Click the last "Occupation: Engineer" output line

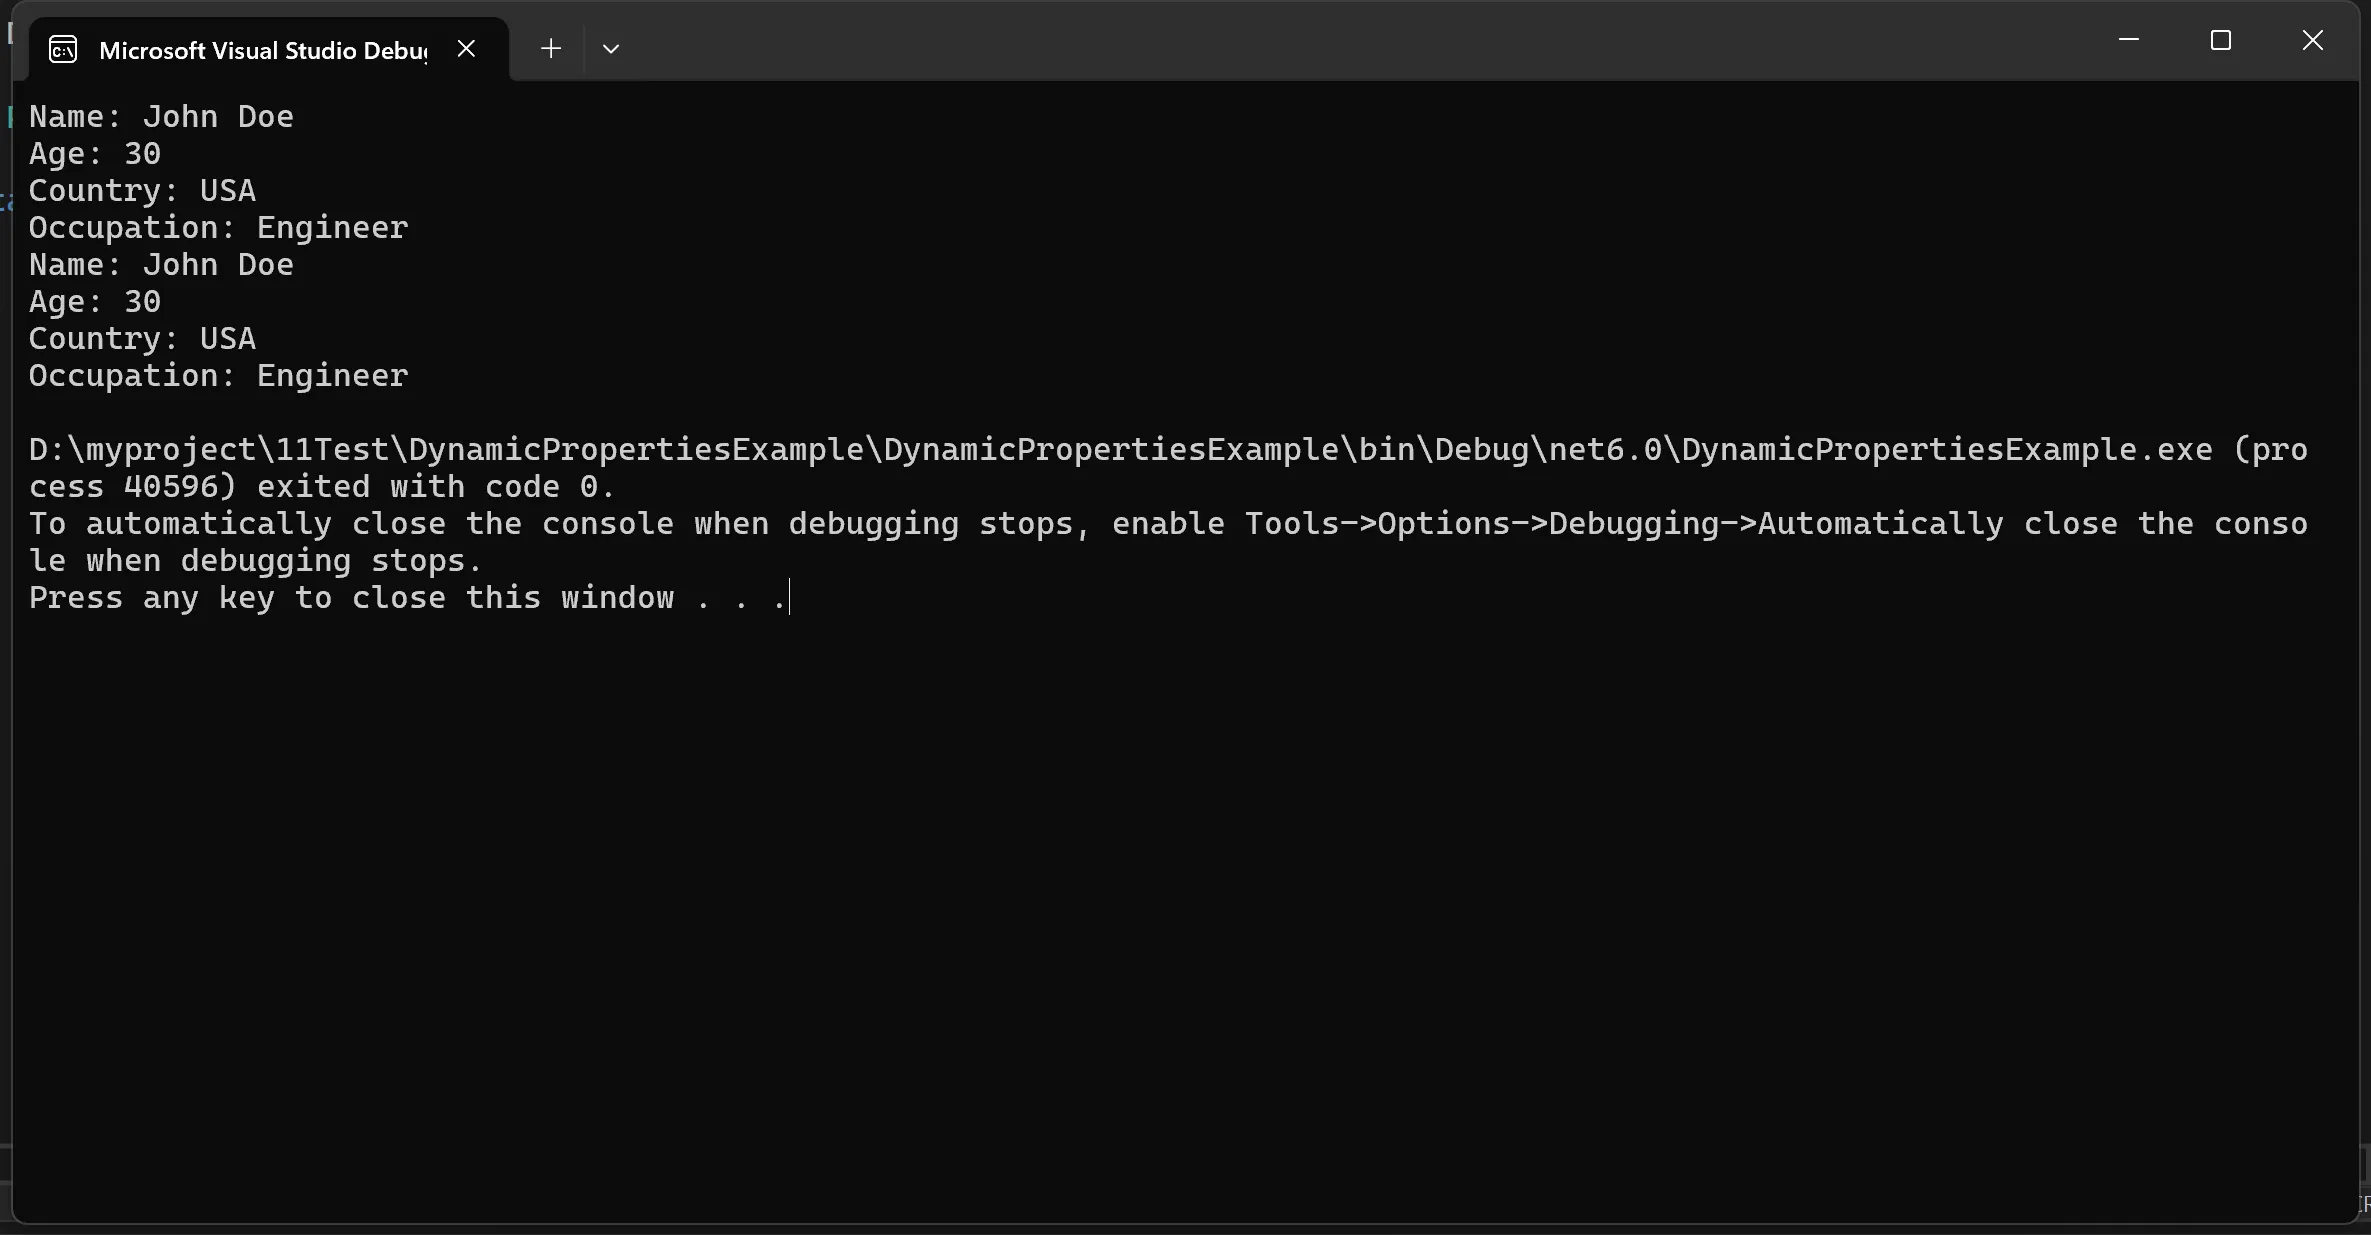[218, 376]
